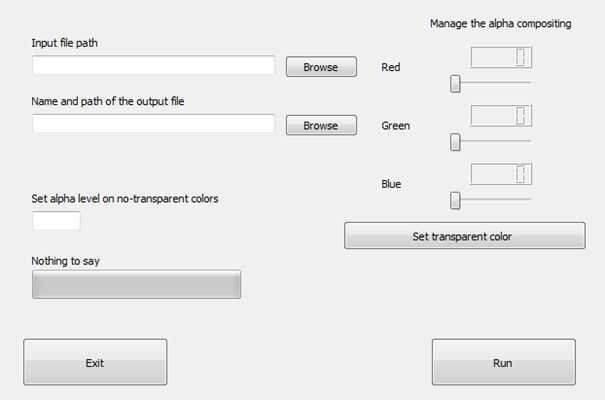Click the Browse button for input file path

click(321, 68)
